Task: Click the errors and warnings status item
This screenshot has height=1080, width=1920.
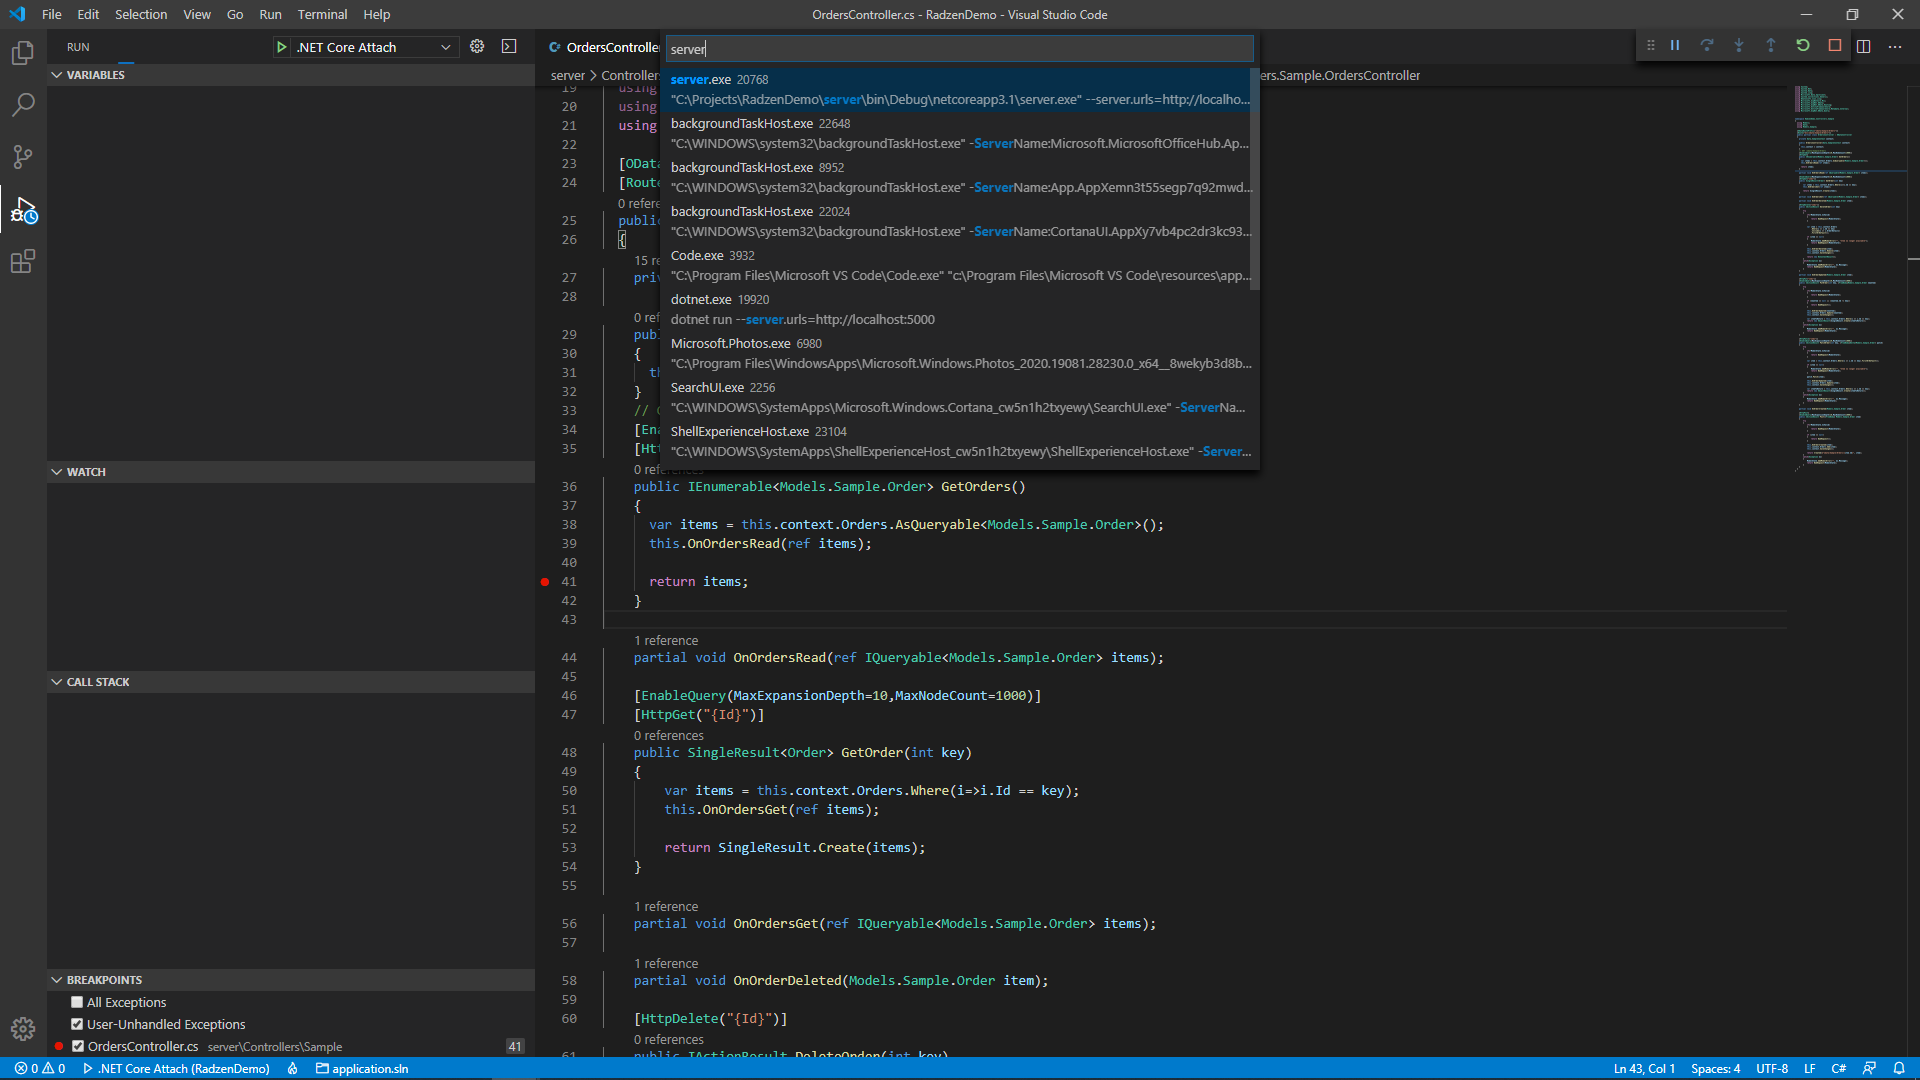Action: 40,1069
